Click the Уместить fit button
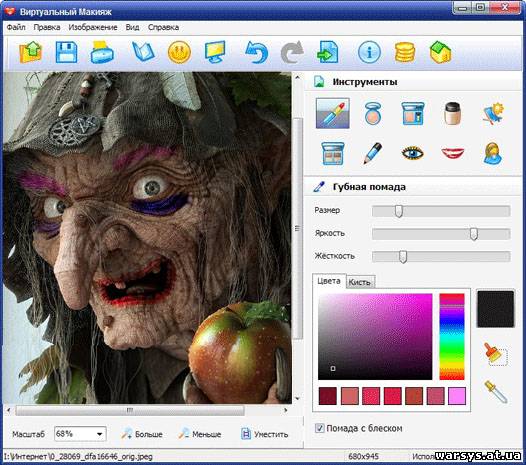Image resolution: width=526 pixels, height=465 pixels. tap(265, 434)
